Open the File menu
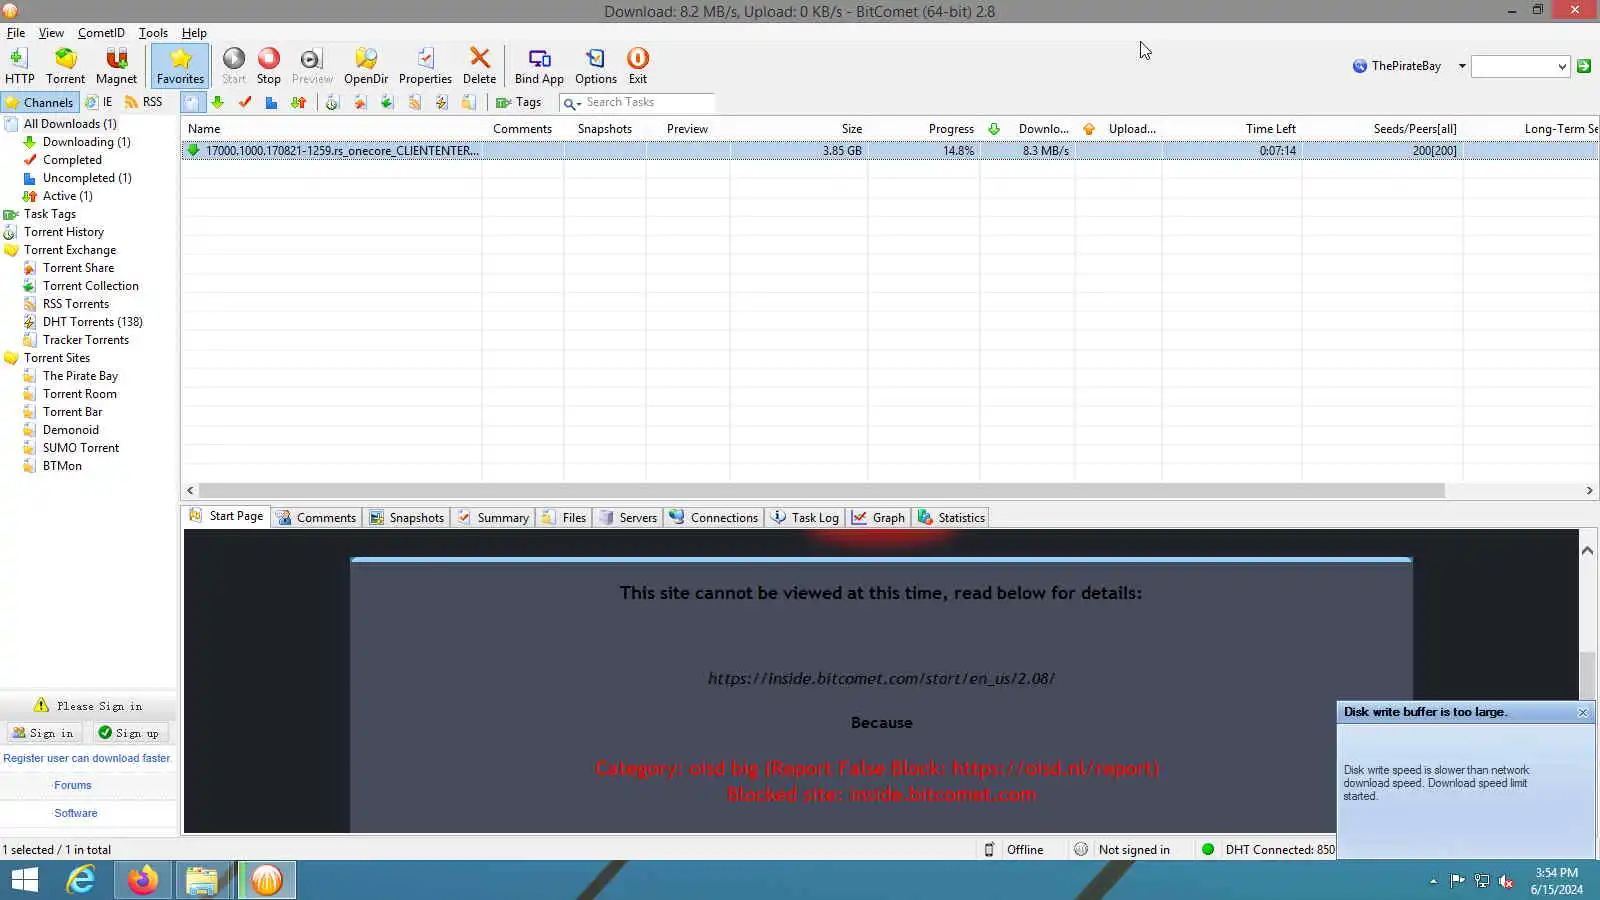Viewport: 1600px width, 900px height. point(16,33)
